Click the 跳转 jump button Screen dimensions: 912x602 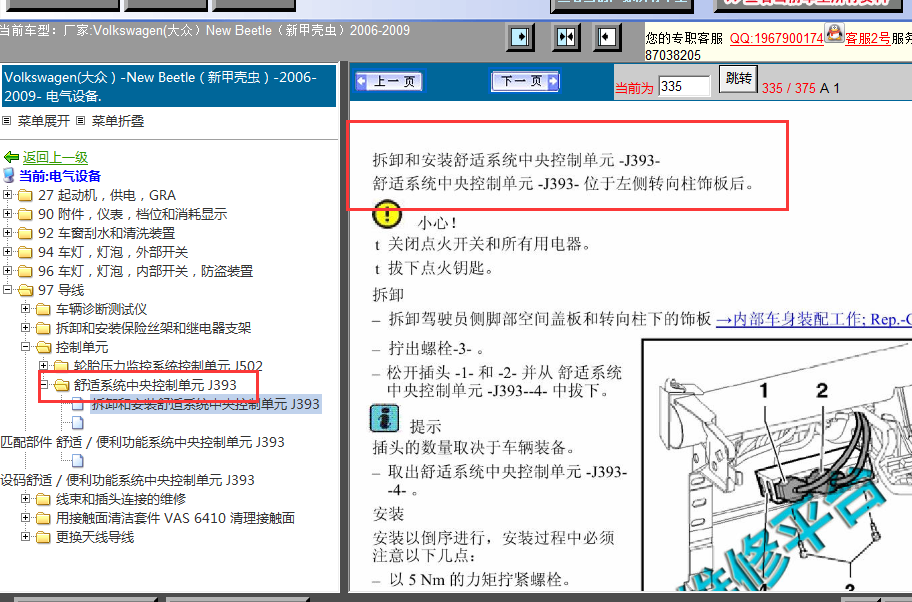point(739,79)
